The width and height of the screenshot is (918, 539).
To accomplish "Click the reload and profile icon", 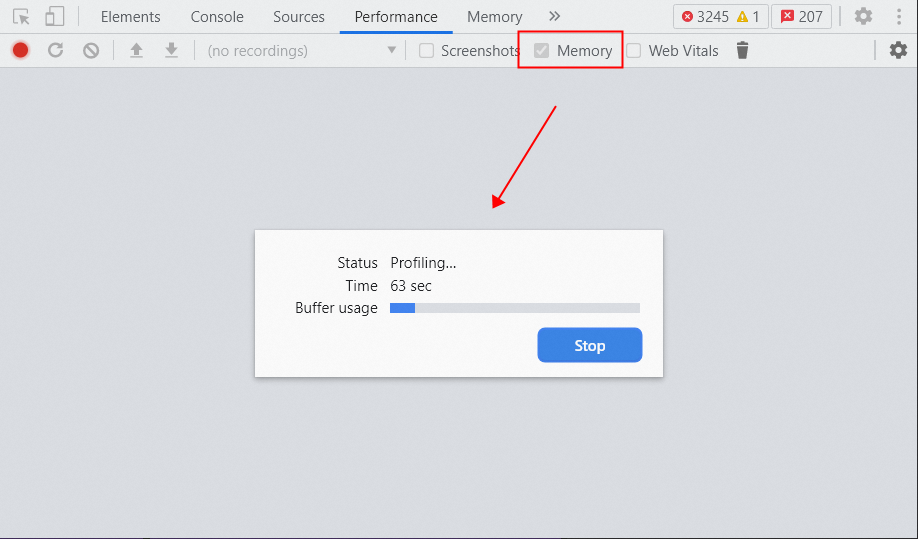I will point(56,50).
